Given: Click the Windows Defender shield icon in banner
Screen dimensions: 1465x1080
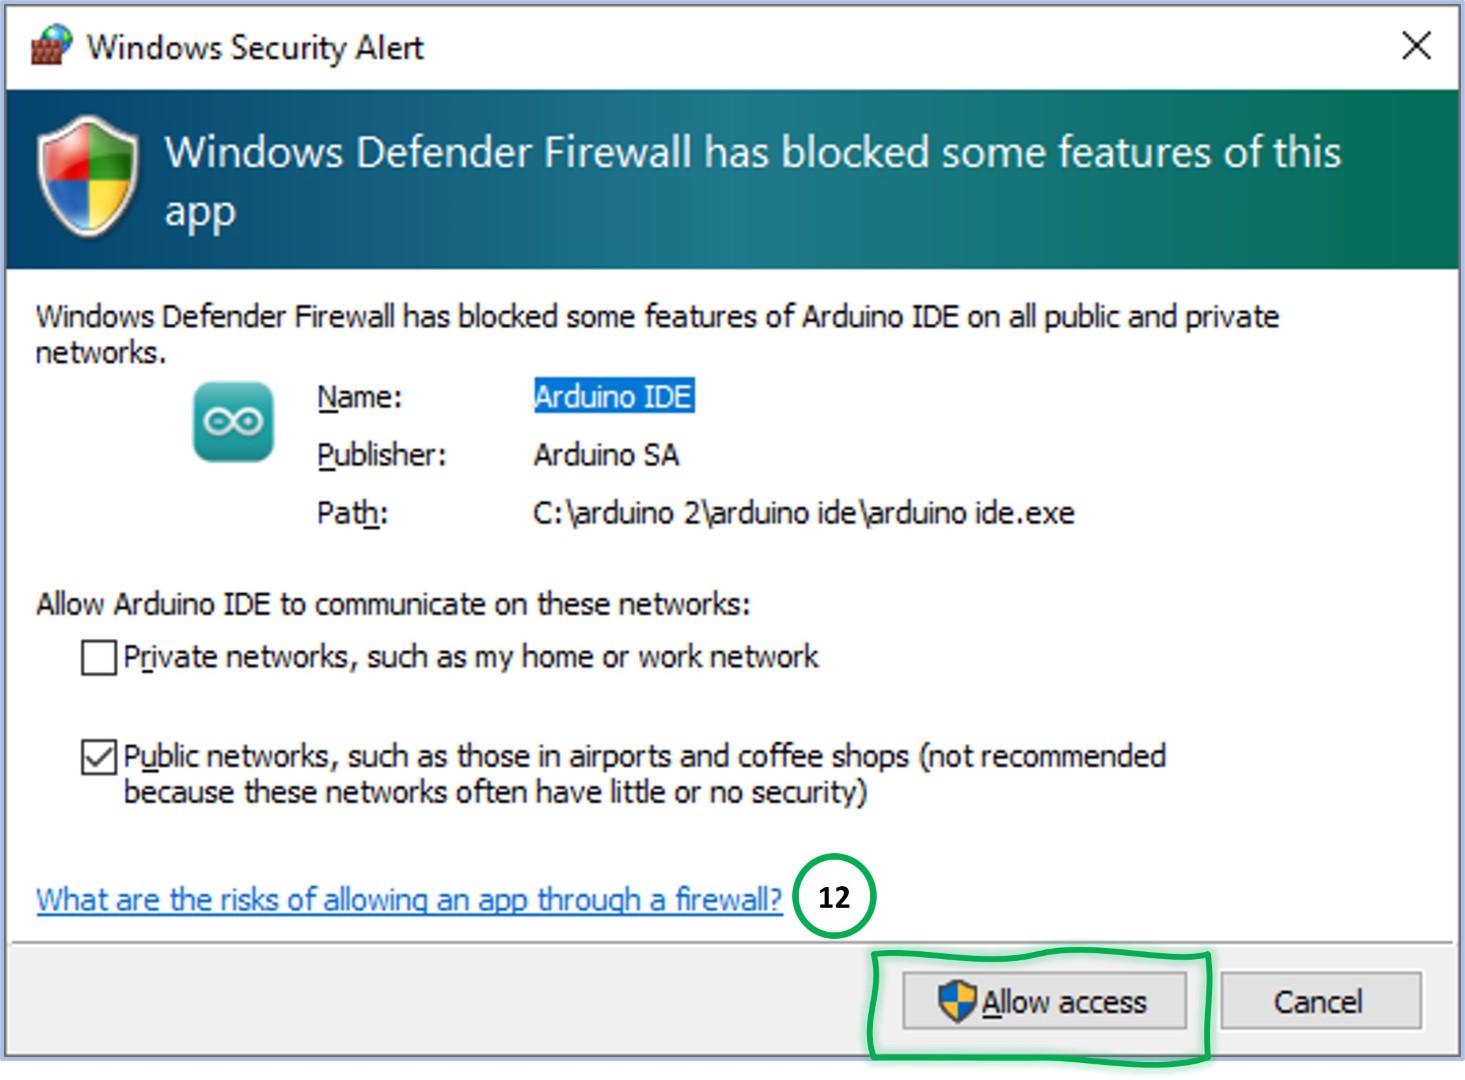Looking at the screenshot, I should pos(88,176).
